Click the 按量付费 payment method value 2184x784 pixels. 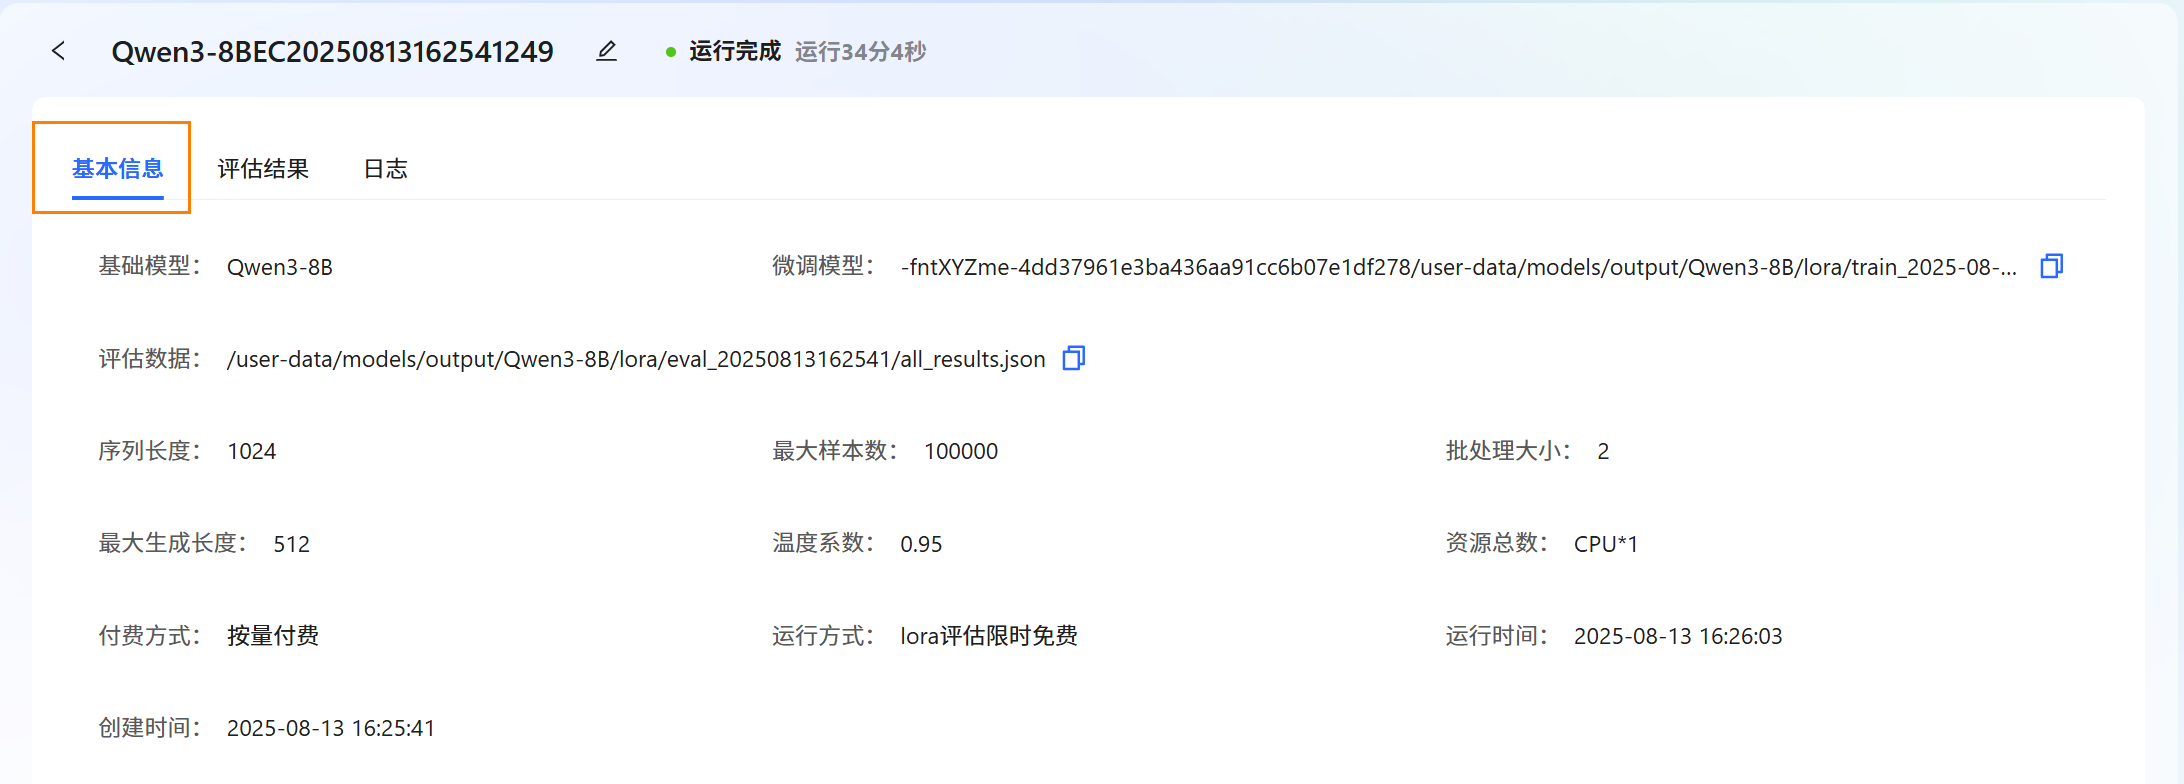(273, 636)
